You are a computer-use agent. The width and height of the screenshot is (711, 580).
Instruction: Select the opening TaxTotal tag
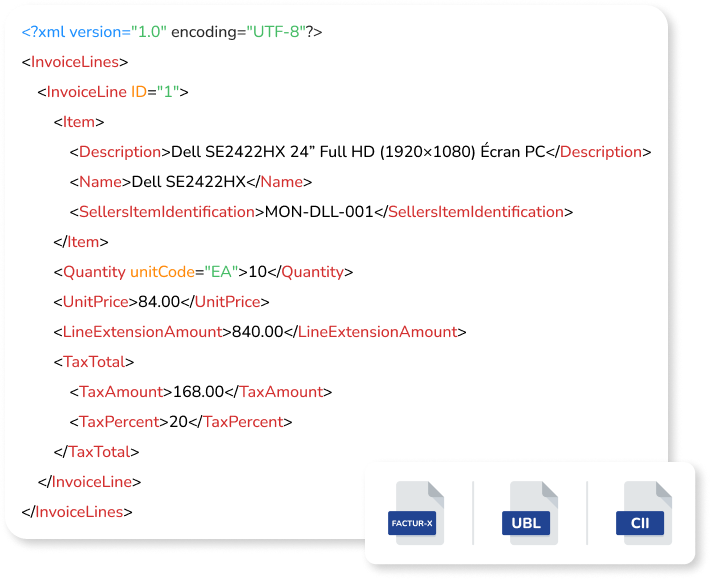[94, 362]
